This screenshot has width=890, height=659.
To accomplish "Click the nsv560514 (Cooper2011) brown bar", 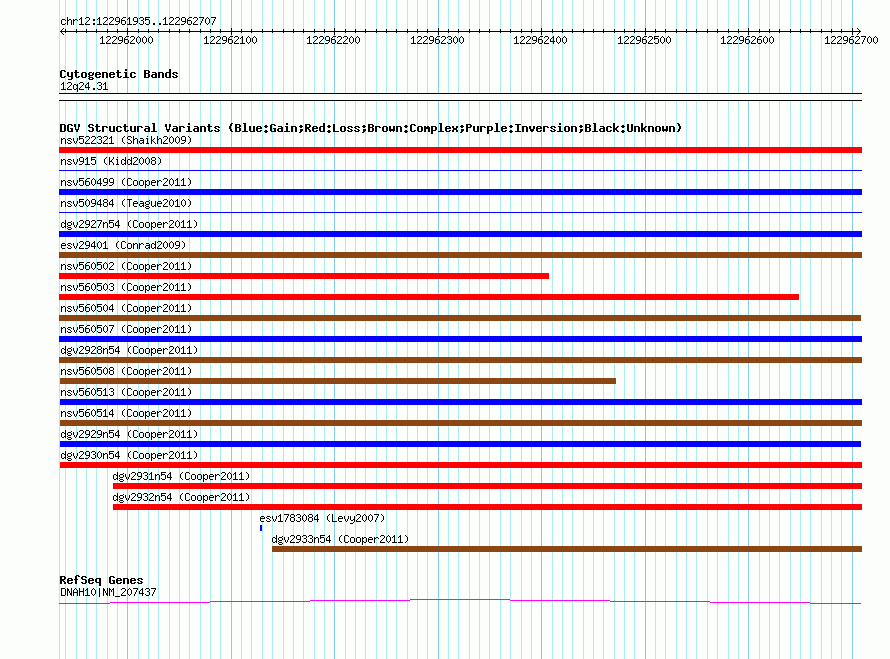I will coord(460,423).
